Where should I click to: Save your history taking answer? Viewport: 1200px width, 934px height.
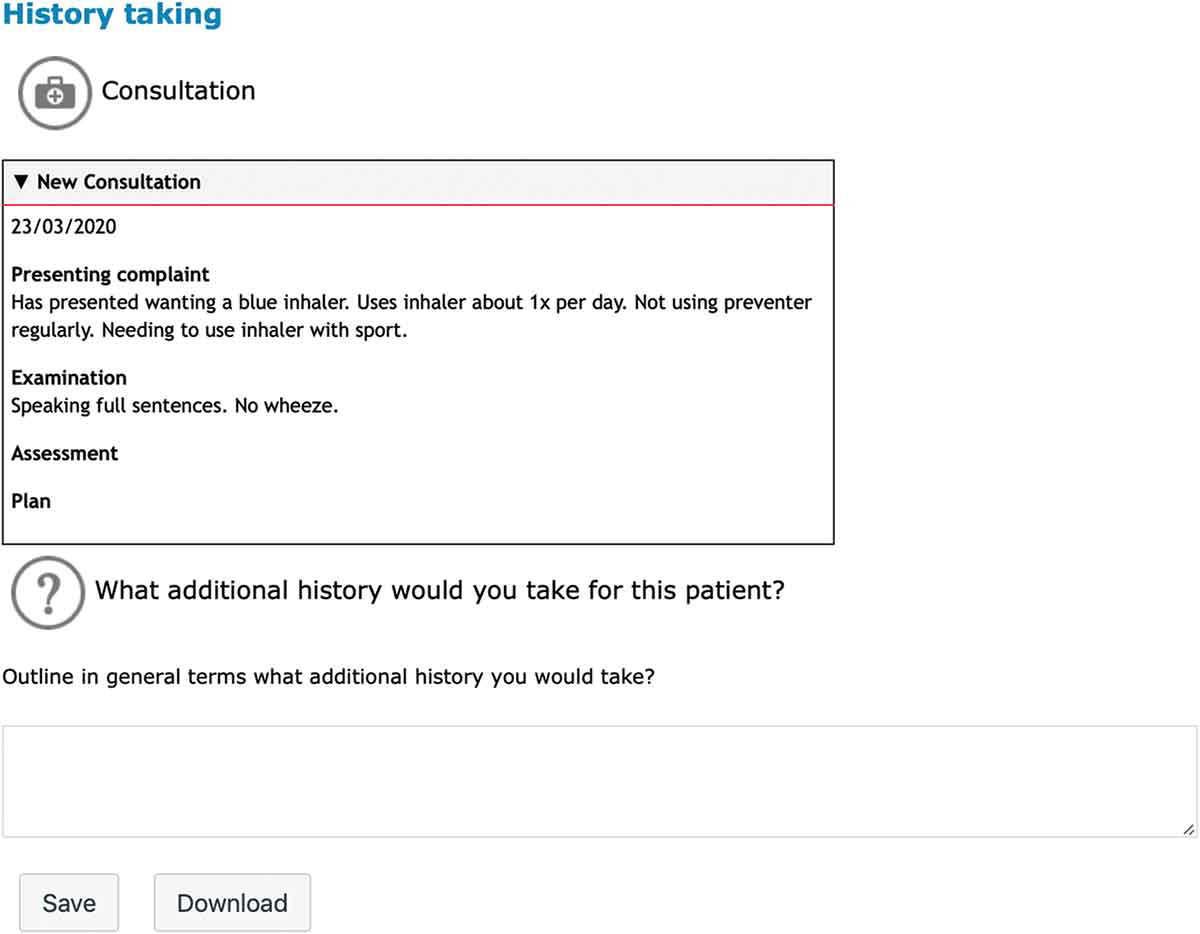[x=68, y=902]
